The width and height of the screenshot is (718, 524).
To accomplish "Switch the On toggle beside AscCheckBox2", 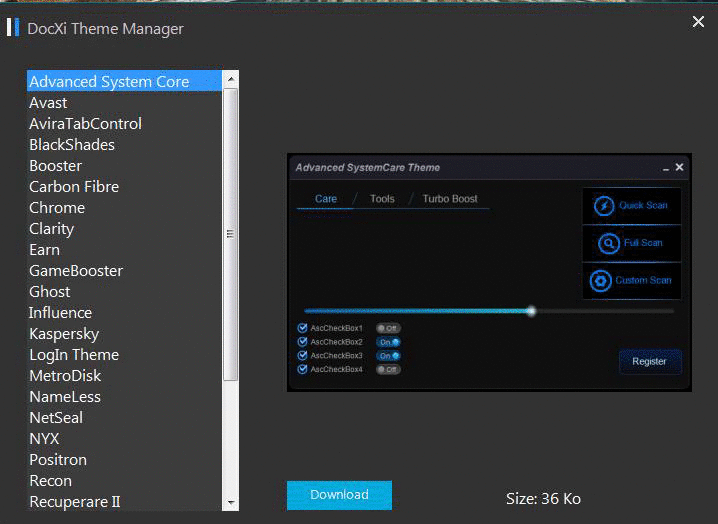I will (388, 342).
